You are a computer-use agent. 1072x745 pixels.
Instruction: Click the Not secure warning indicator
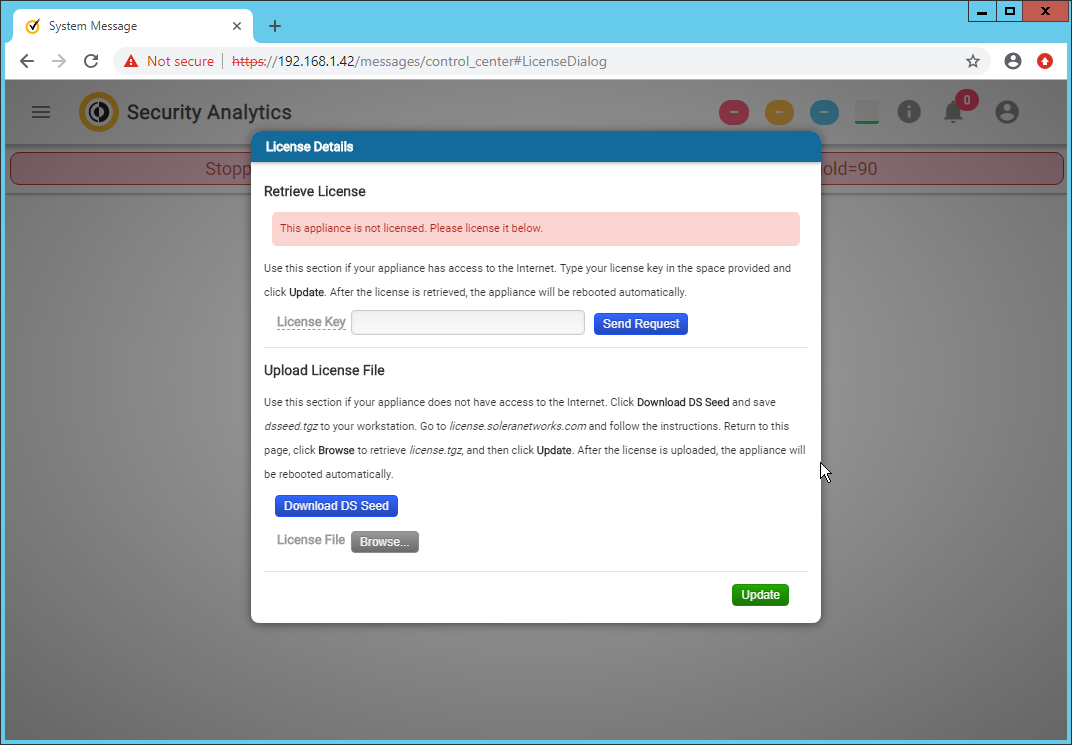(x=169, y=61)
